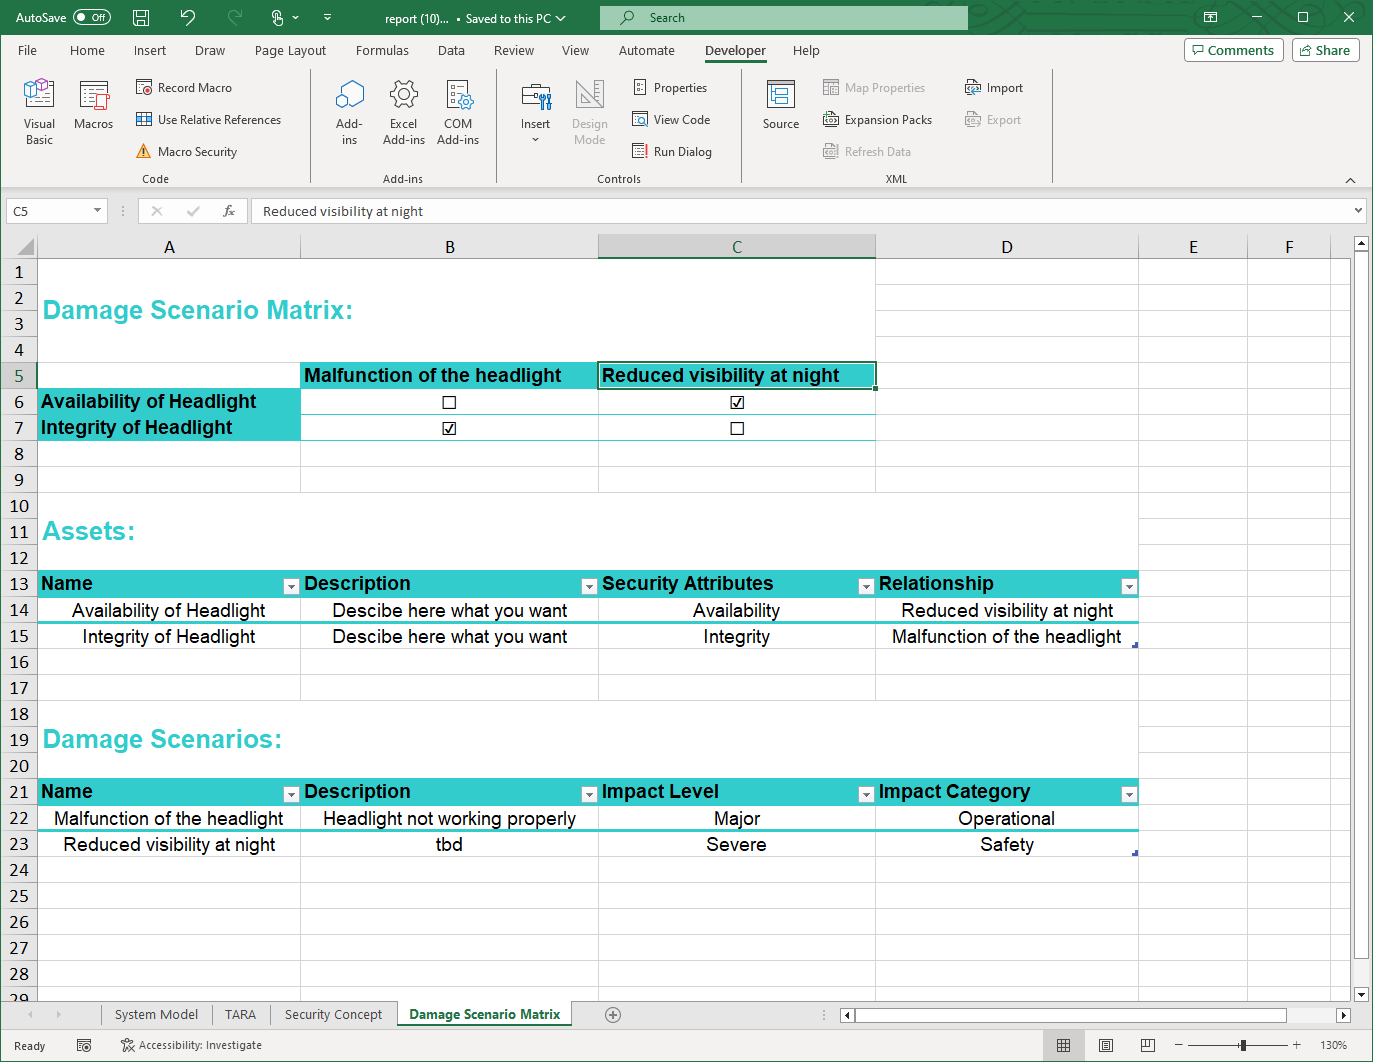The height and width of the screenshot is (1062, 1373).
Task: Save the workbook with the floppy icon
Action: (141, 18)
